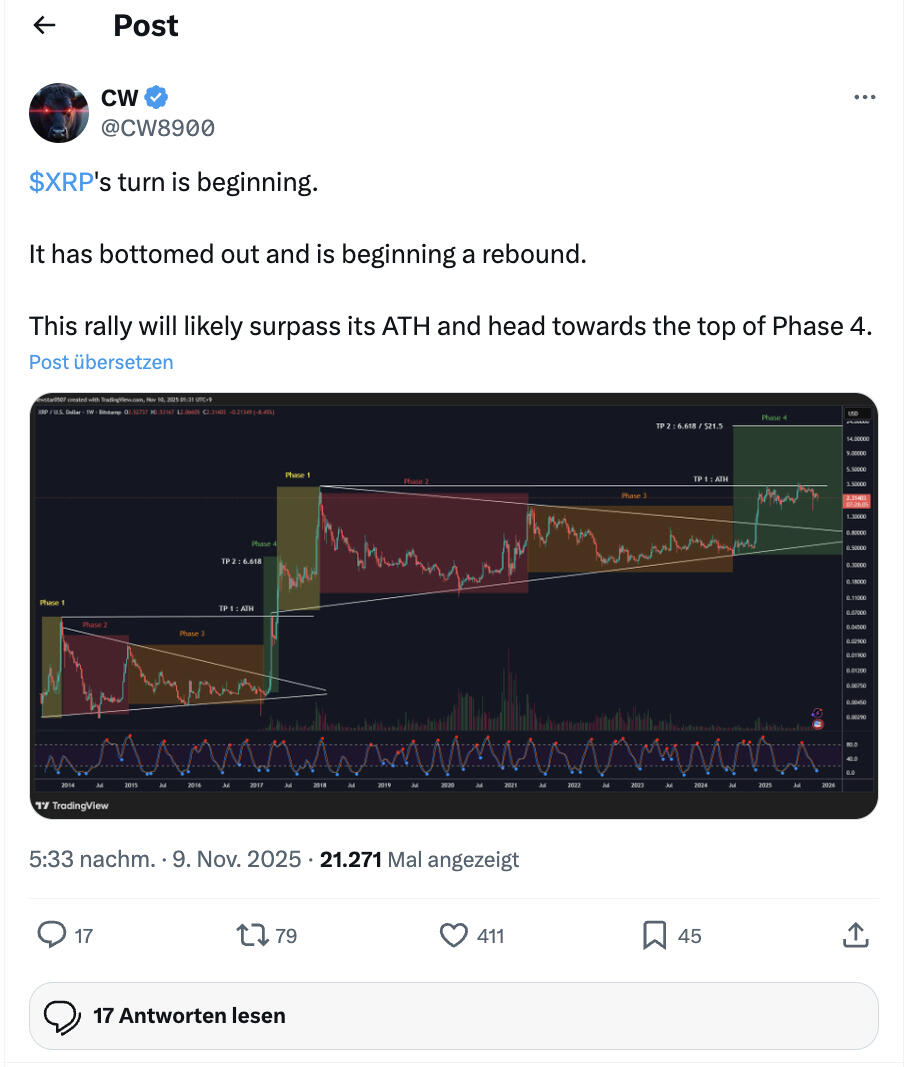The image size is (907, 1067).
Task: Click the "21.271 Mal angezeigt" view count
Action: click(x=419, y=859)
